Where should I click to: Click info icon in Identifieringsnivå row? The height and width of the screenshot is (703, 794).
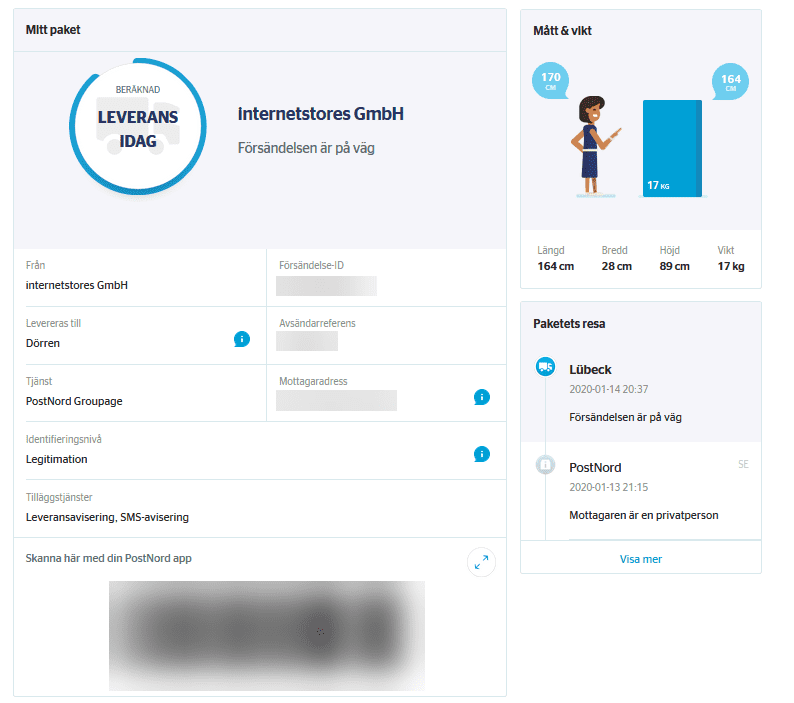click(482, 454)
